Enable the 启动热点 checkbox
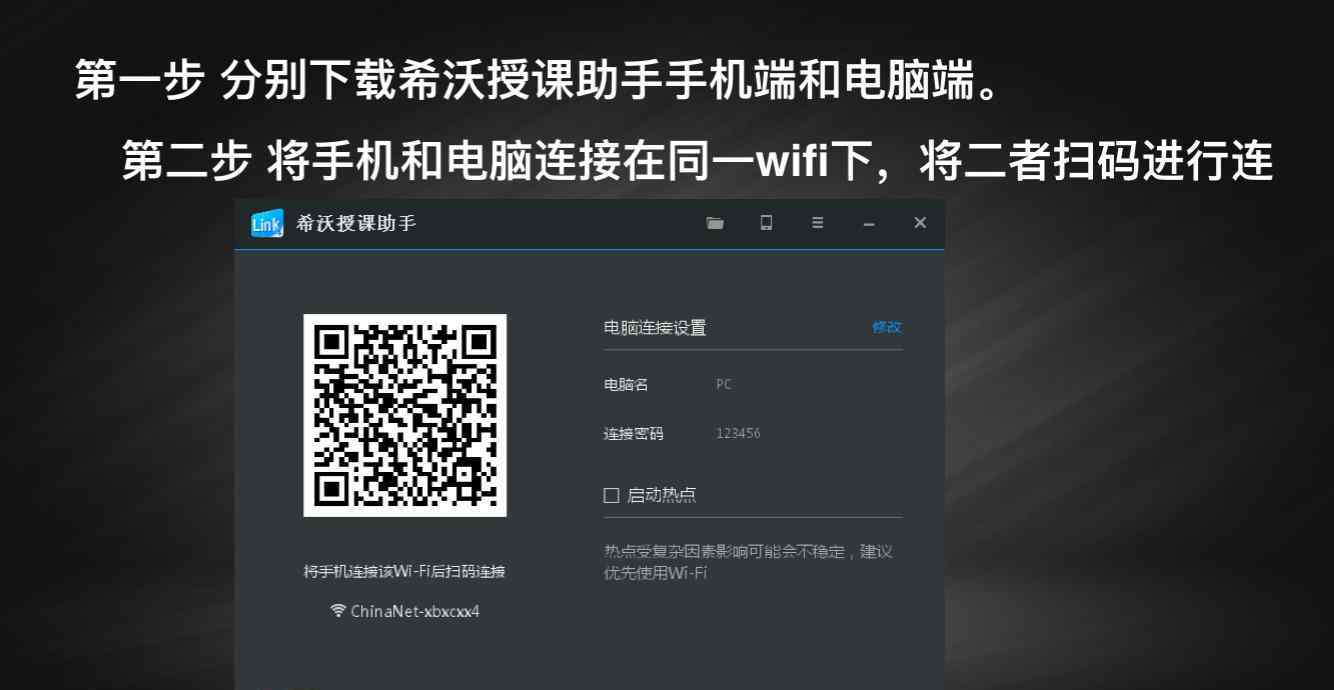The height and width of the screenshot is (690, 1334). tap(611, 495)
